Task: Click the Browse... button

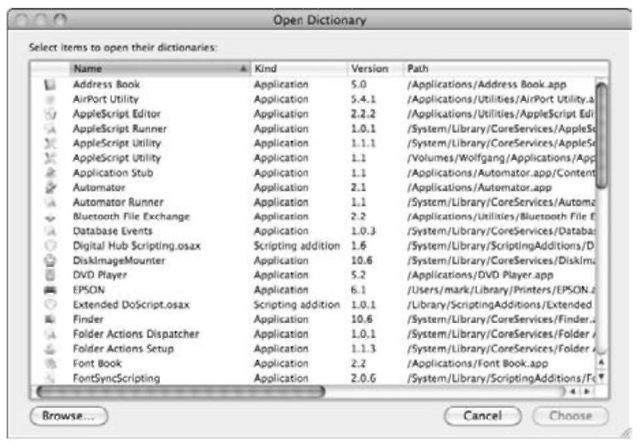Action: click(69, 416)
